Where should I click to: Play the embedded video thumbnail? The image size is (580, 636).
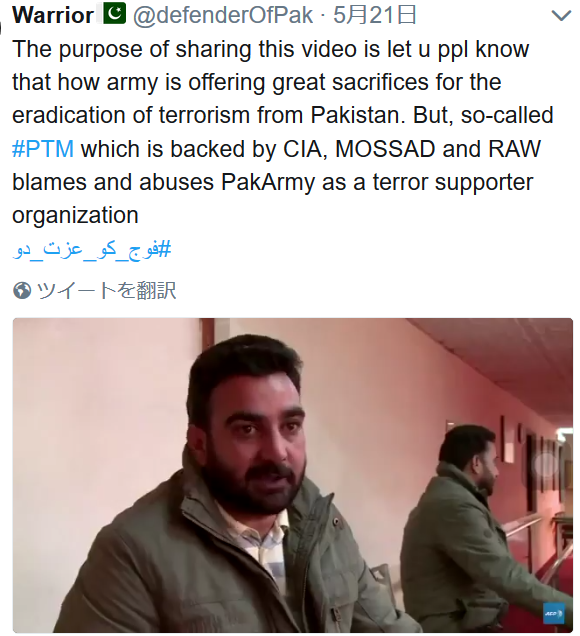point(292,475)
